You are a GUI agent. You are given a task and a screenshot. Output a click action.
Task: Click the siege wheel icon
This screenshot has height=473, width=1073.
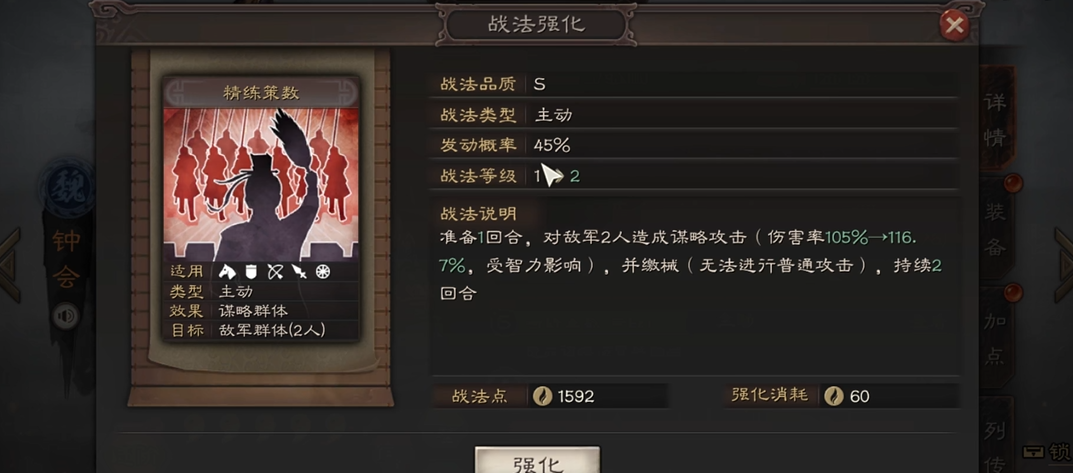click(x=322, y=272)
